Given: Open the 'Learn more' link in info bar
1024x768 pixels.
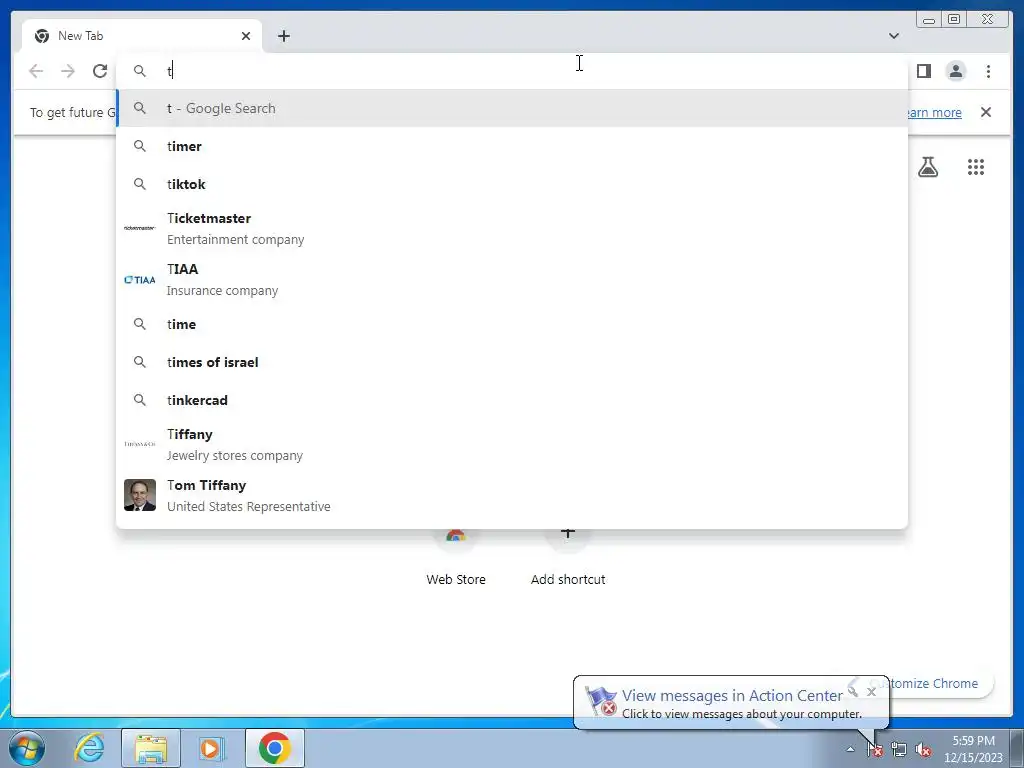Looking at the screenshot, I should [935, 112].
